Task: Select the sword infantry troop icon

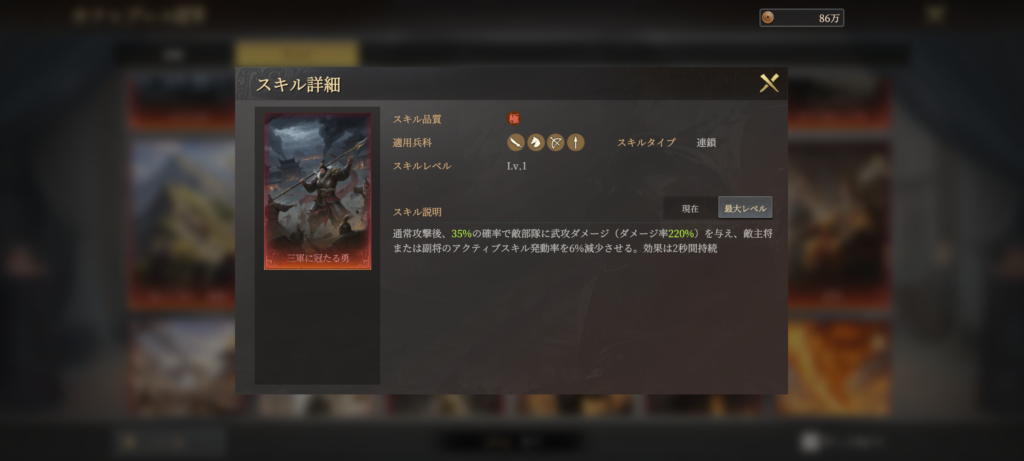Action: coord(516,142)
